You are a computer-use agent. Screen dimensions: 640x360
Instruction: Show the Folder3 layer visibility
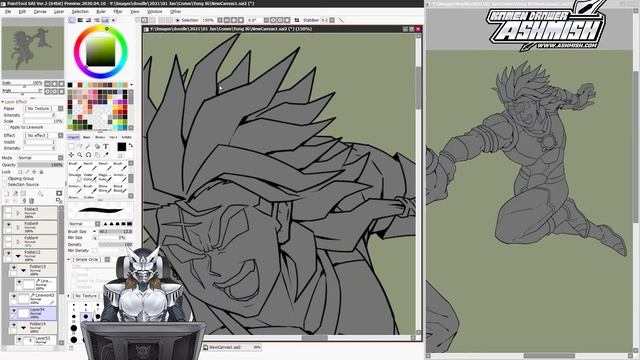[x=9, y=211]
